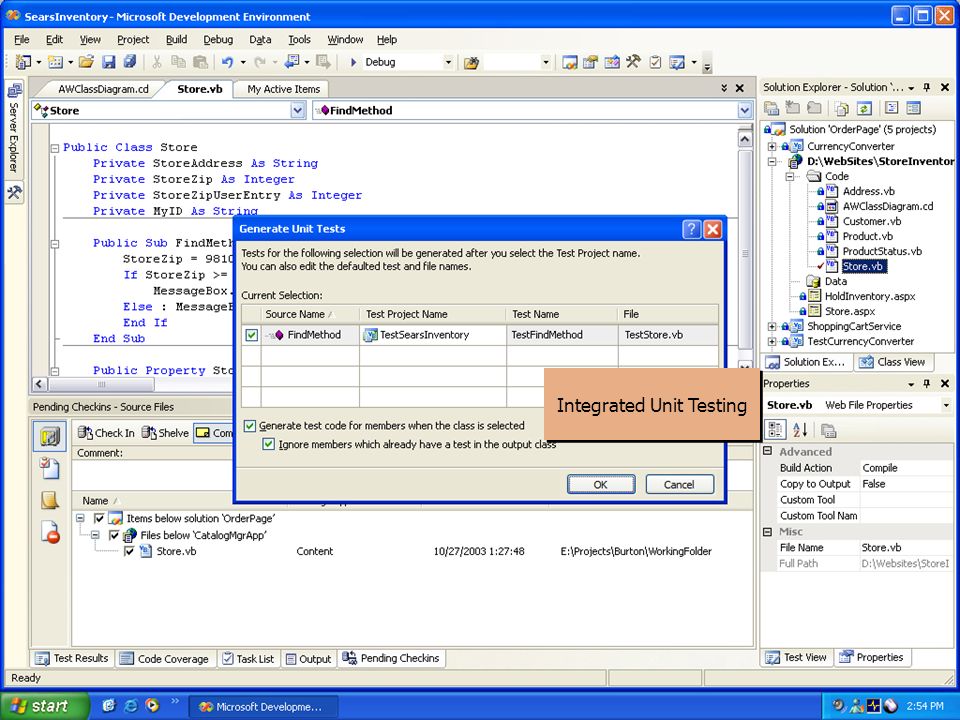960x720 pixels.
Task: Uncheck Files below 'CatalogMgrApp' checkbox
Action: 114,535
